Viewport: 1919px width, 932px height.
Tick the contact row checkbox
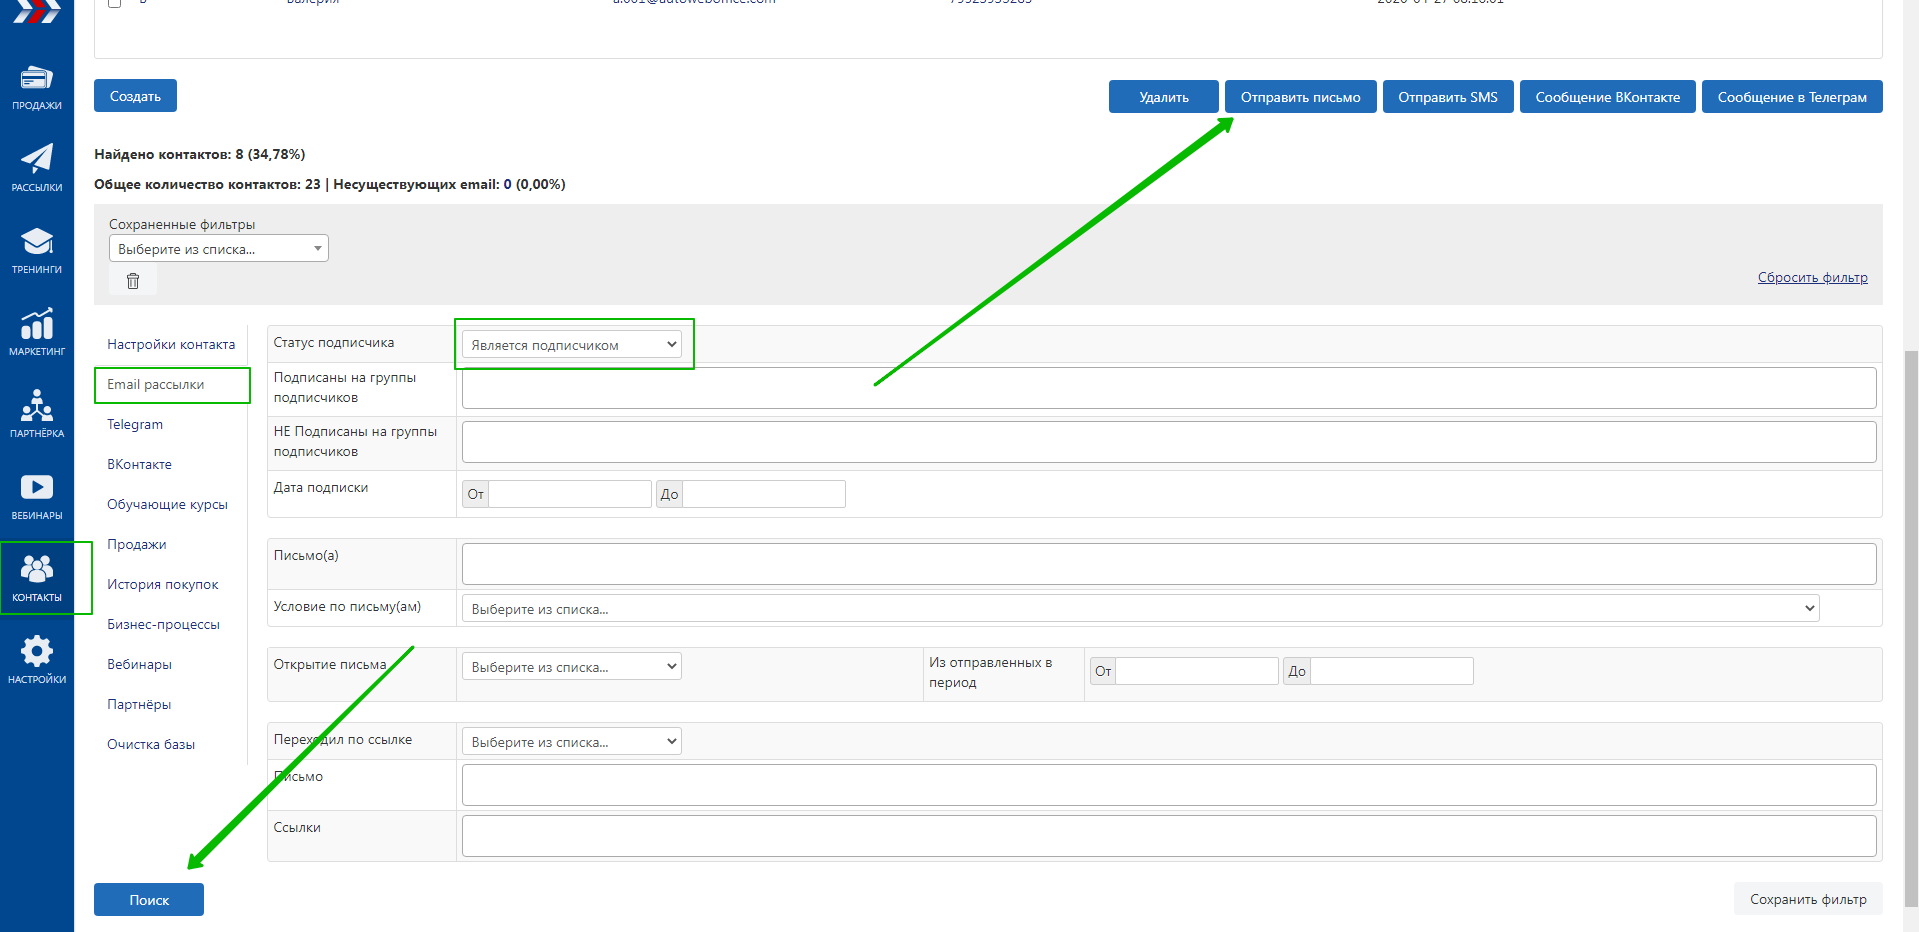pyautogui.click(x=114, y=3)
